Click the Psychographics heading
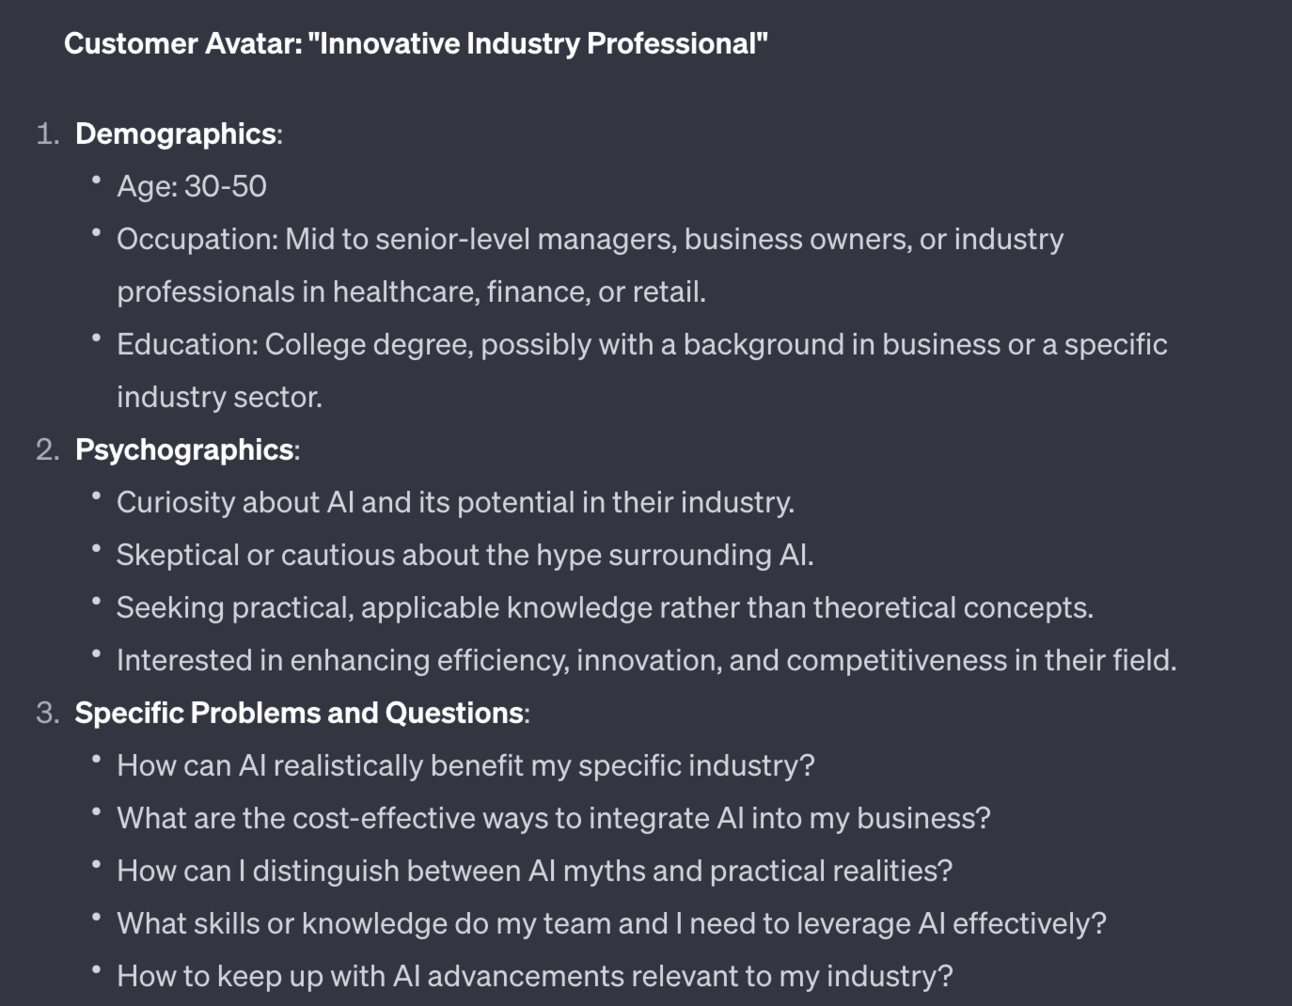 [184, 450]
